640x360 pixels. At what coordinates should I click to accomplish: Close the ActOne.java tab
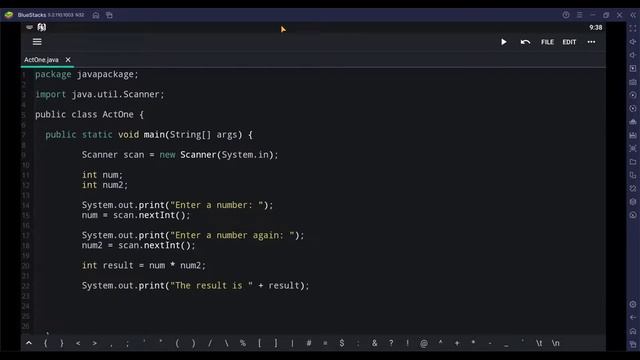68,60
